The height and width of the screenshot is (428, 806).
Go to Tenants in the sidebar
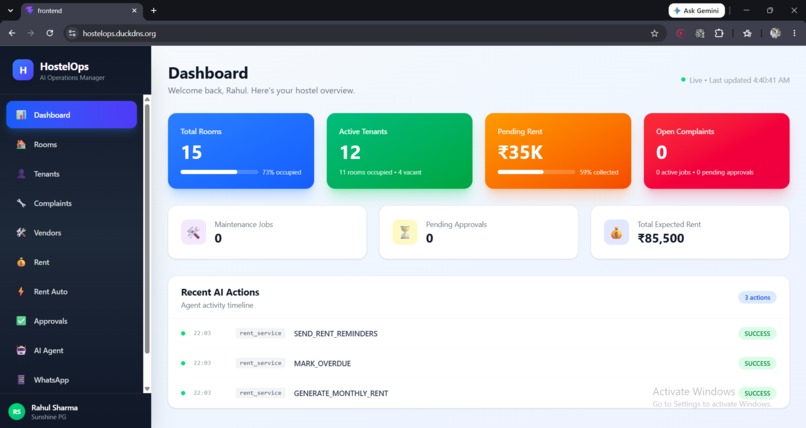click(71, 174)
